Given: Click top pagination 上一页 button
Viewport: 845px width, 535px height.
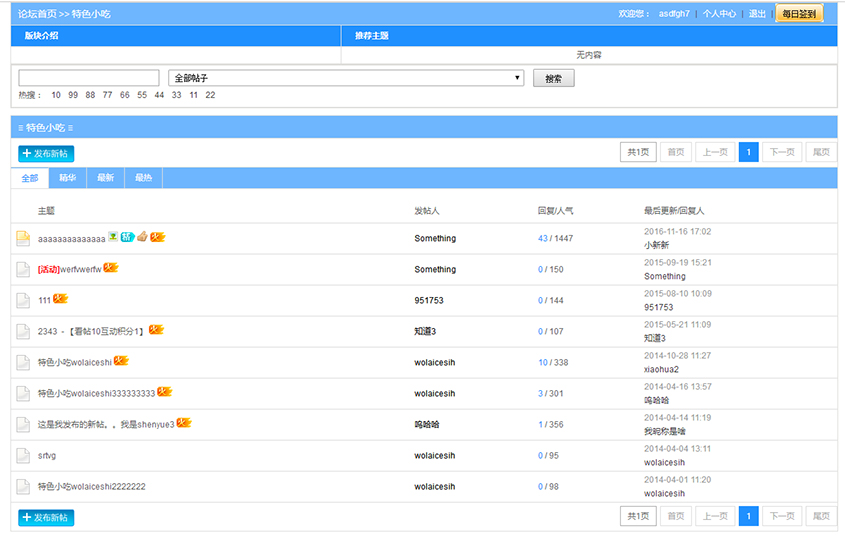Looking at the screenshot, I should [x=715, y=152].
